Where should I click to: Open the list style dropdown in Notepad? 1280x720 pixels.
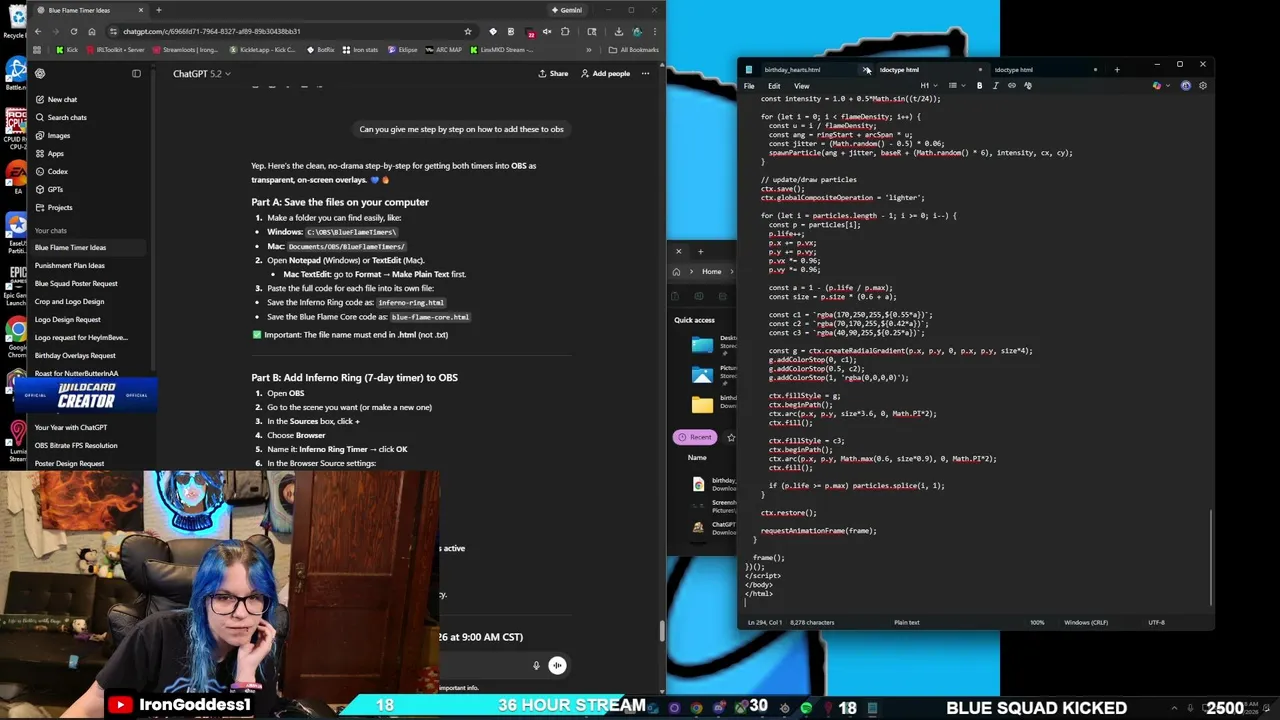point(955,86)
